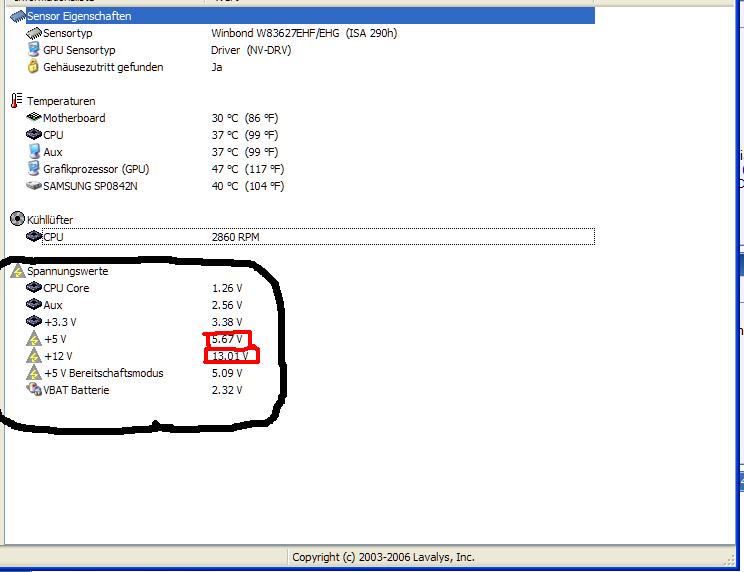744x572 pixels.
Task: Click the monitor icon beside GPU Sensortyp
Action: tap(34, 50)
